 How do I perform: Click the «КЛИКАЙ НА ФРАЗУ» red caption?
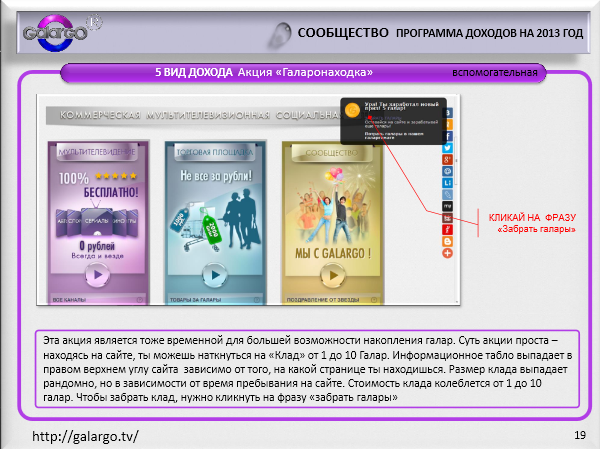[532, 218]
